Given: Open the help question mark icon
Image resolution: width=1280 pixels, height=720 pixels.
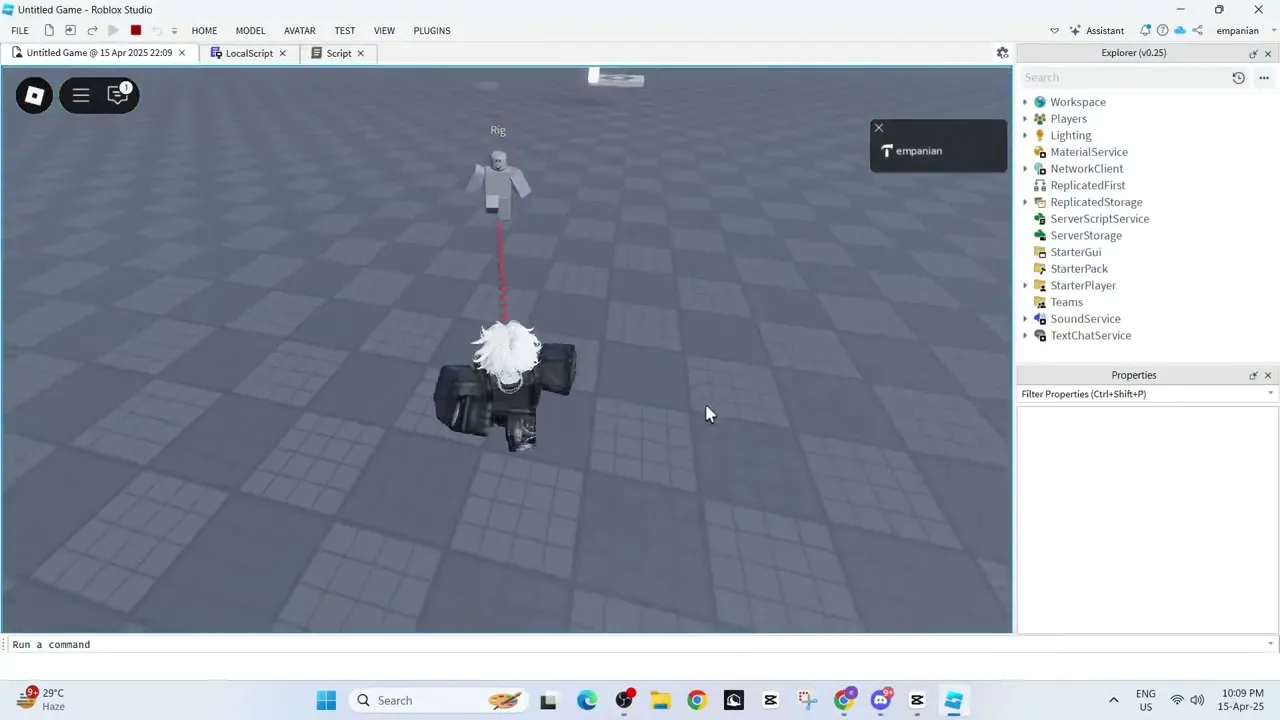Looking at the screenshot, I should pos(1162,30).
